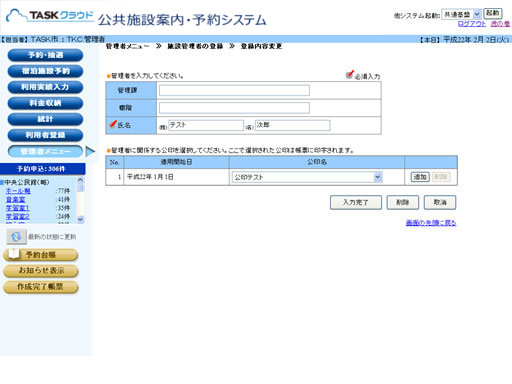
Task: Click 最新の状態に更新 text
Action: click(x=52, y=237)
